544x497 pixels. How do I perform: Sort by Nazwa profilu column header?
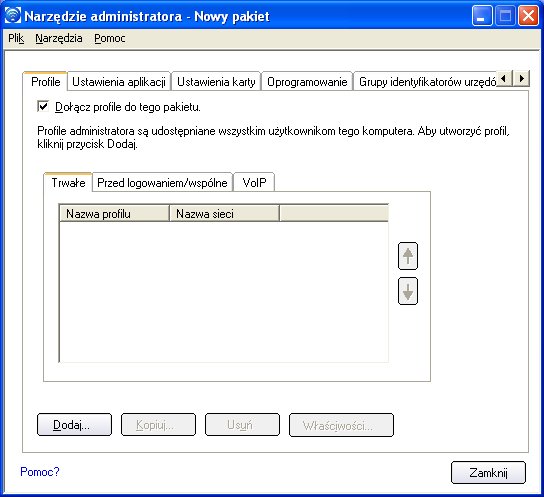click(x=114, y=213)
